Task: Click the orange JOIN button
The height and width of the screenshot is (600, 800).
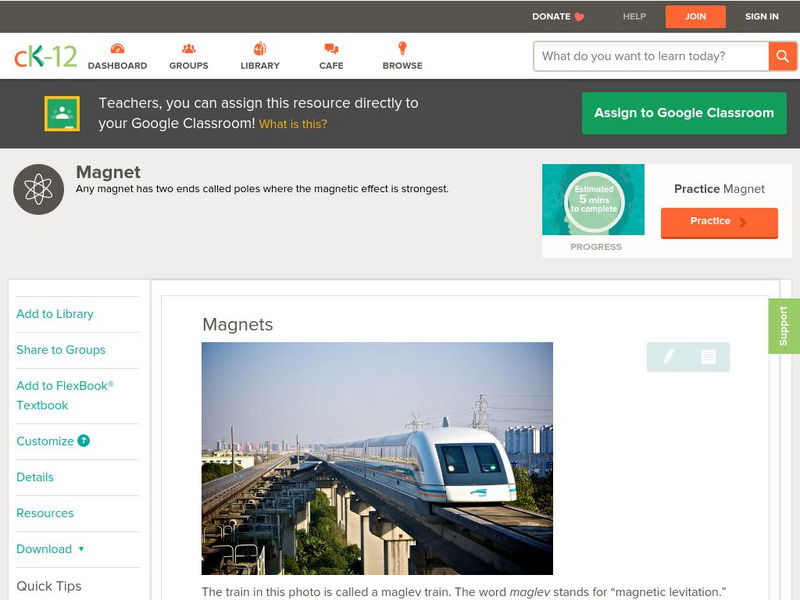Action: point(695,17)
